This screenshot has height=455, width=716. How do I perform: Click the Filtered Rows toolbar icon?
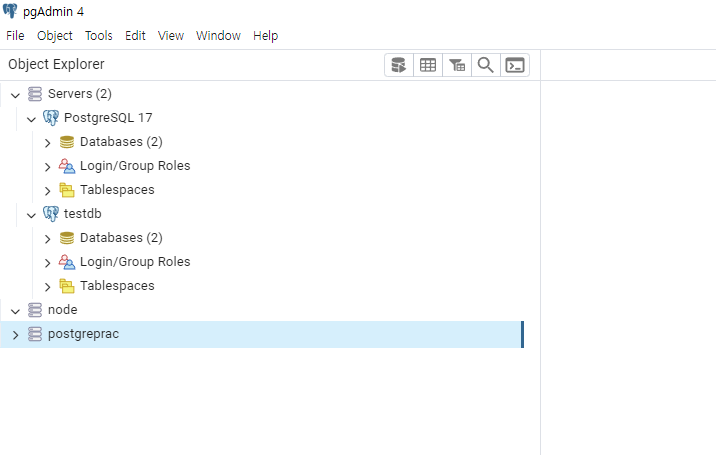click(x=457, y=65)
